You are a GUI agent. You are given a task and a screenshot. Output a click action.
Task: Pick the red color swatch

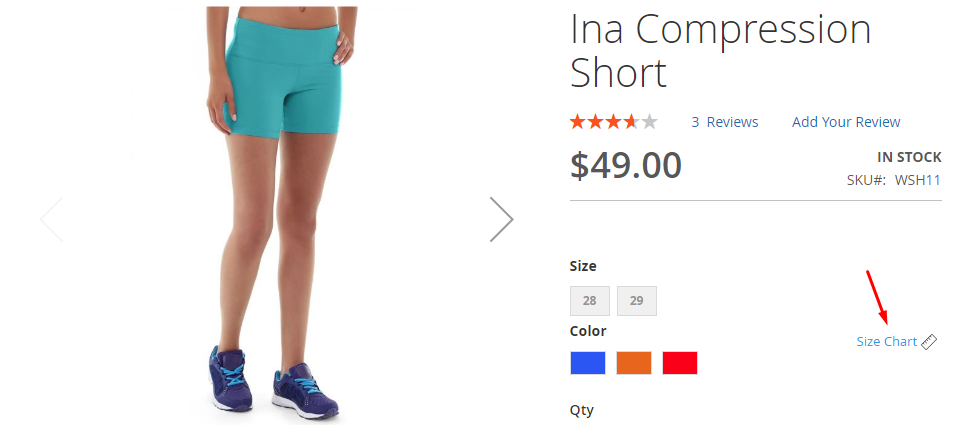680,363
